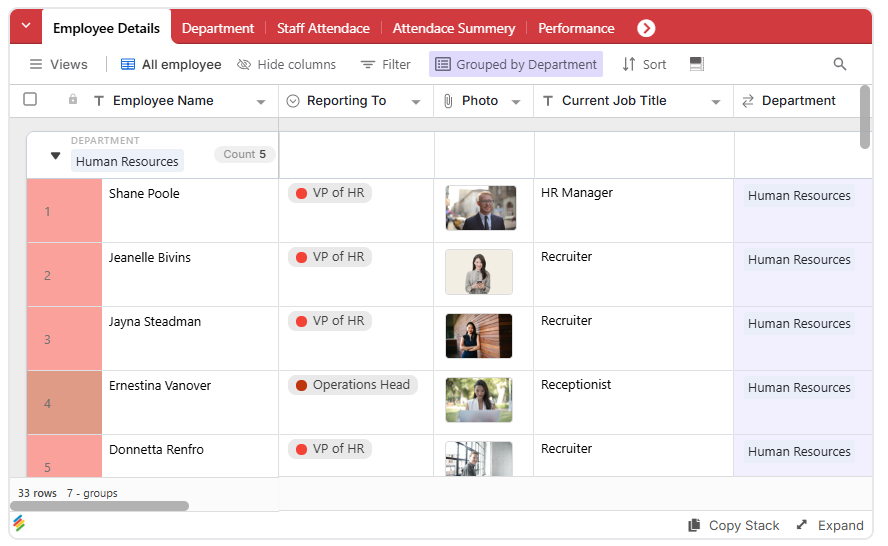Click the row number 3 colored cell
Image resolution: width=888 pixels, height=546 pixels.
coord(64,339)
